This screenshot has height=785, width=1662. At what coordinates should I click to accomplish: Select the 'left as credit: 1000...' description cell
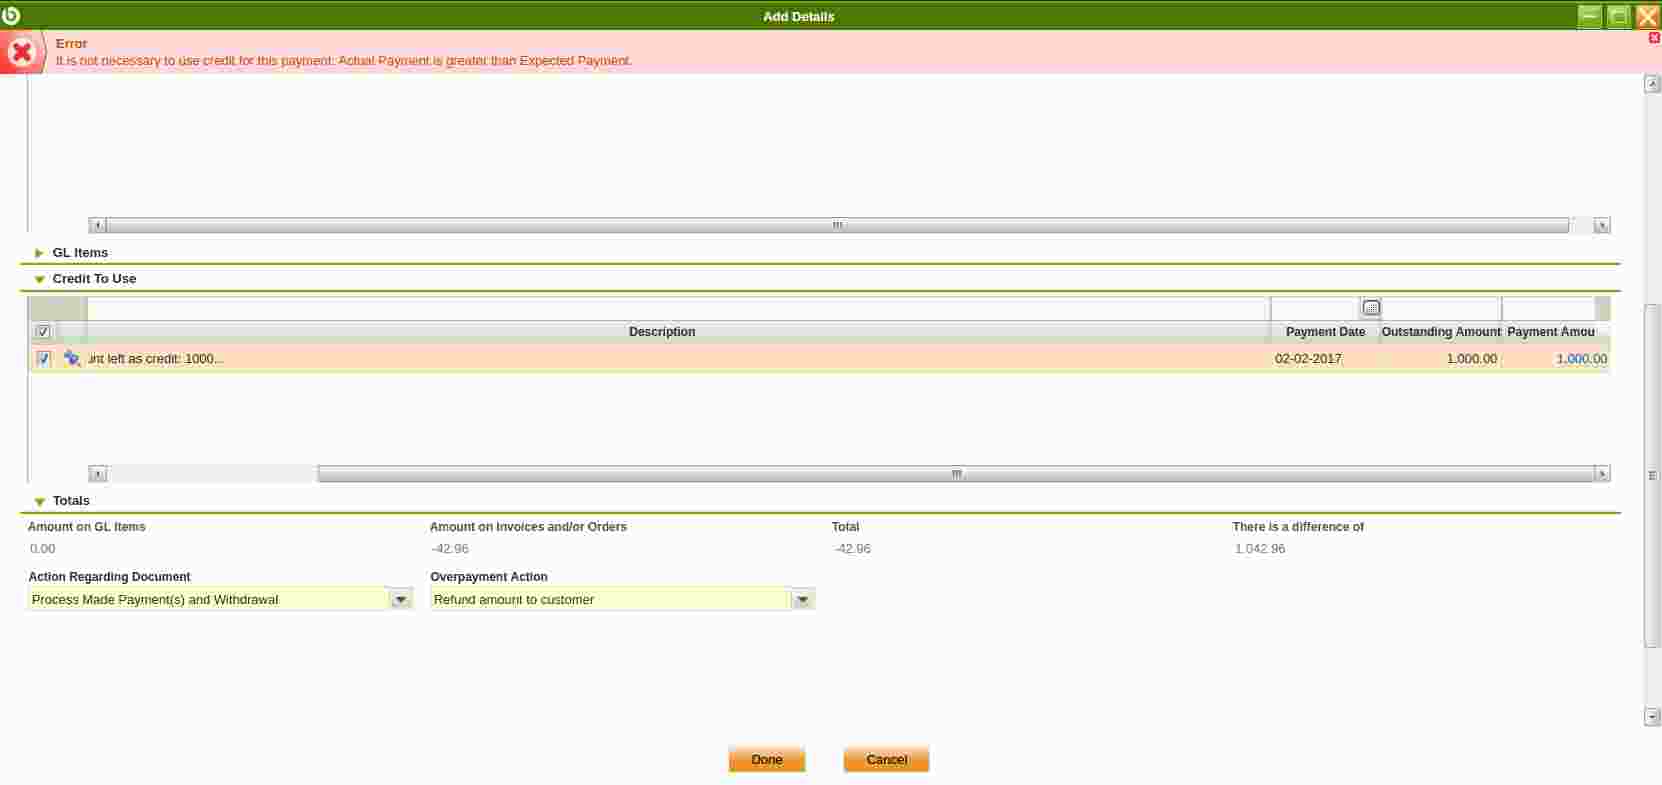[678, 358]
